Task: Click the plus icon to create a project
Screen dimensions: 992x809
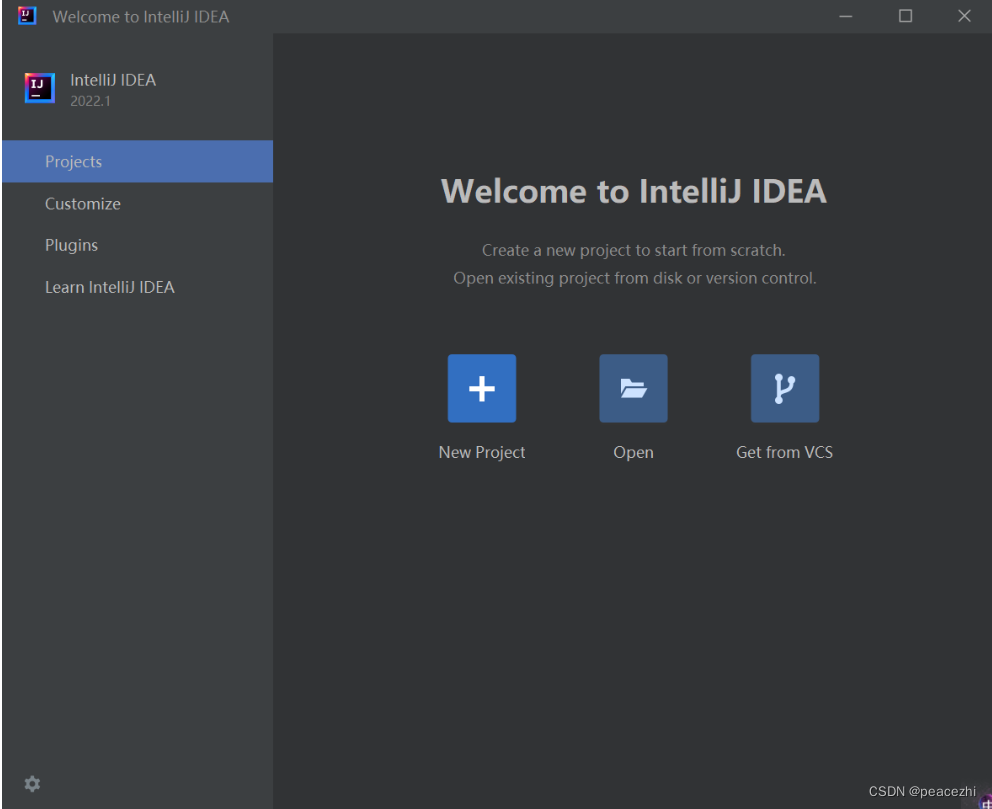Action: point(482,388)
